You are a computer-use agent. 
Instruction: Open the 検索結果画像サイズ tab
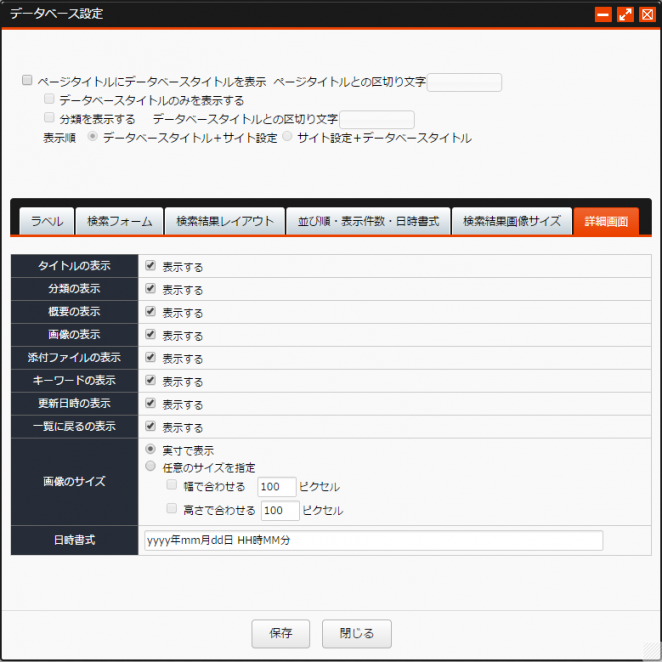click(512, 221)
